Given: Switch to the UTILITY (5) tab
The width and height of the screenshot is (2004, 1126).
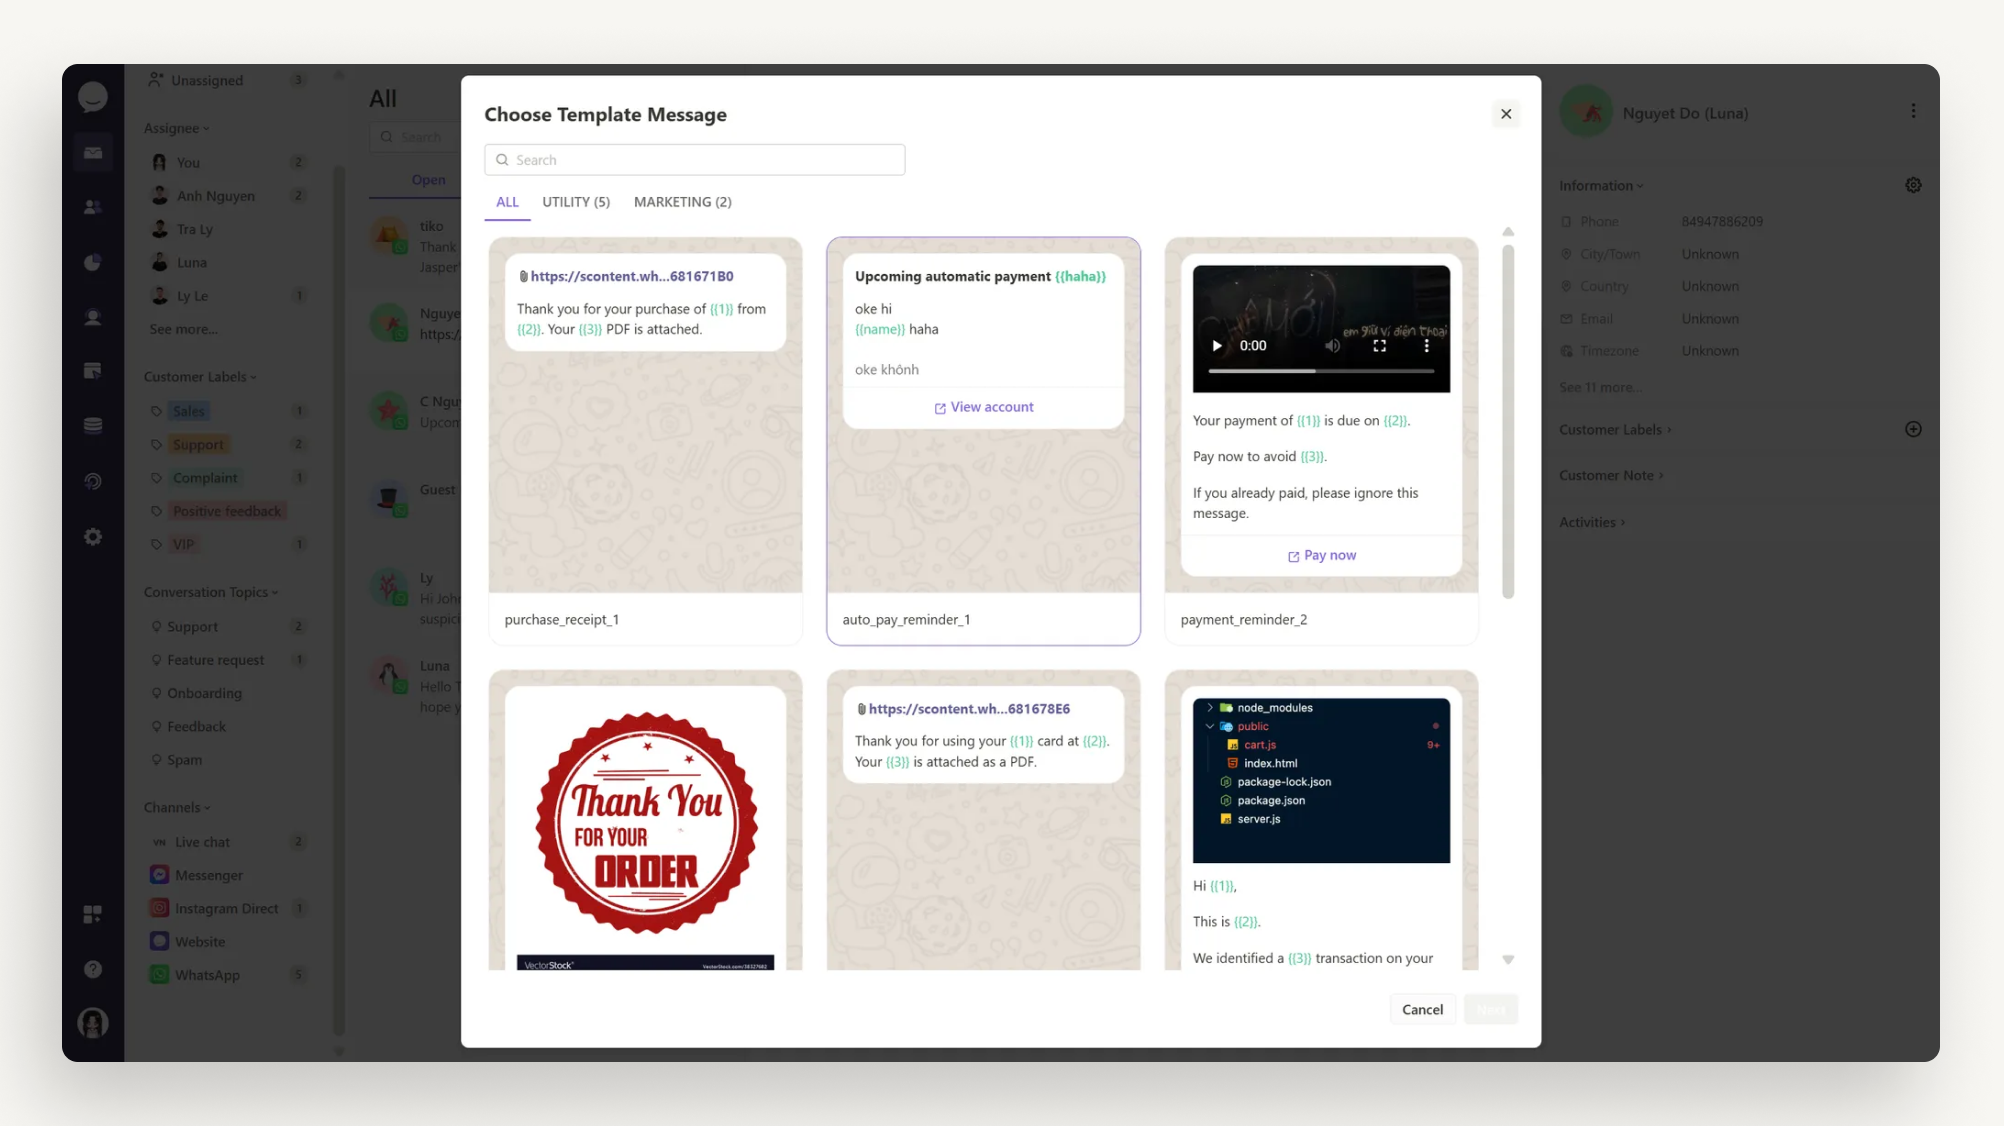Looking at the screenshot, I should pos(575,202).
